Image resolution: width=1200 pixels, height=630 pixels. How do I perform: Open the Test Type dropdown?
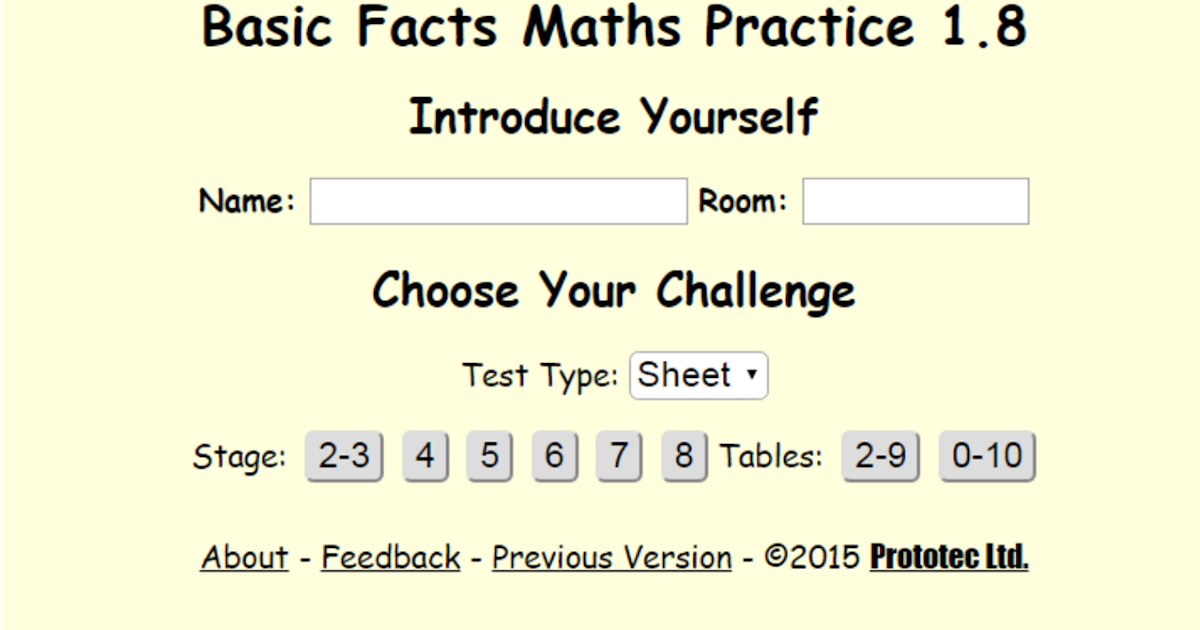point(698,376)
